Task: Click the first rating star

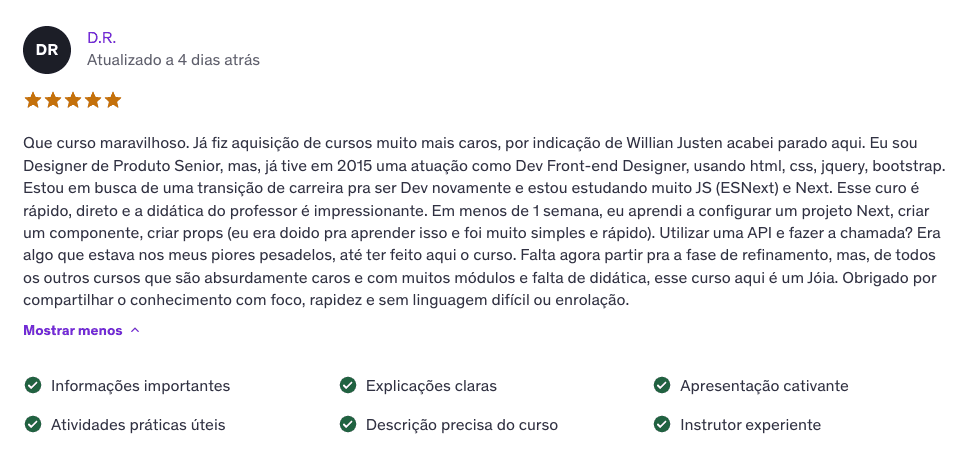Action: coord(32,100)
